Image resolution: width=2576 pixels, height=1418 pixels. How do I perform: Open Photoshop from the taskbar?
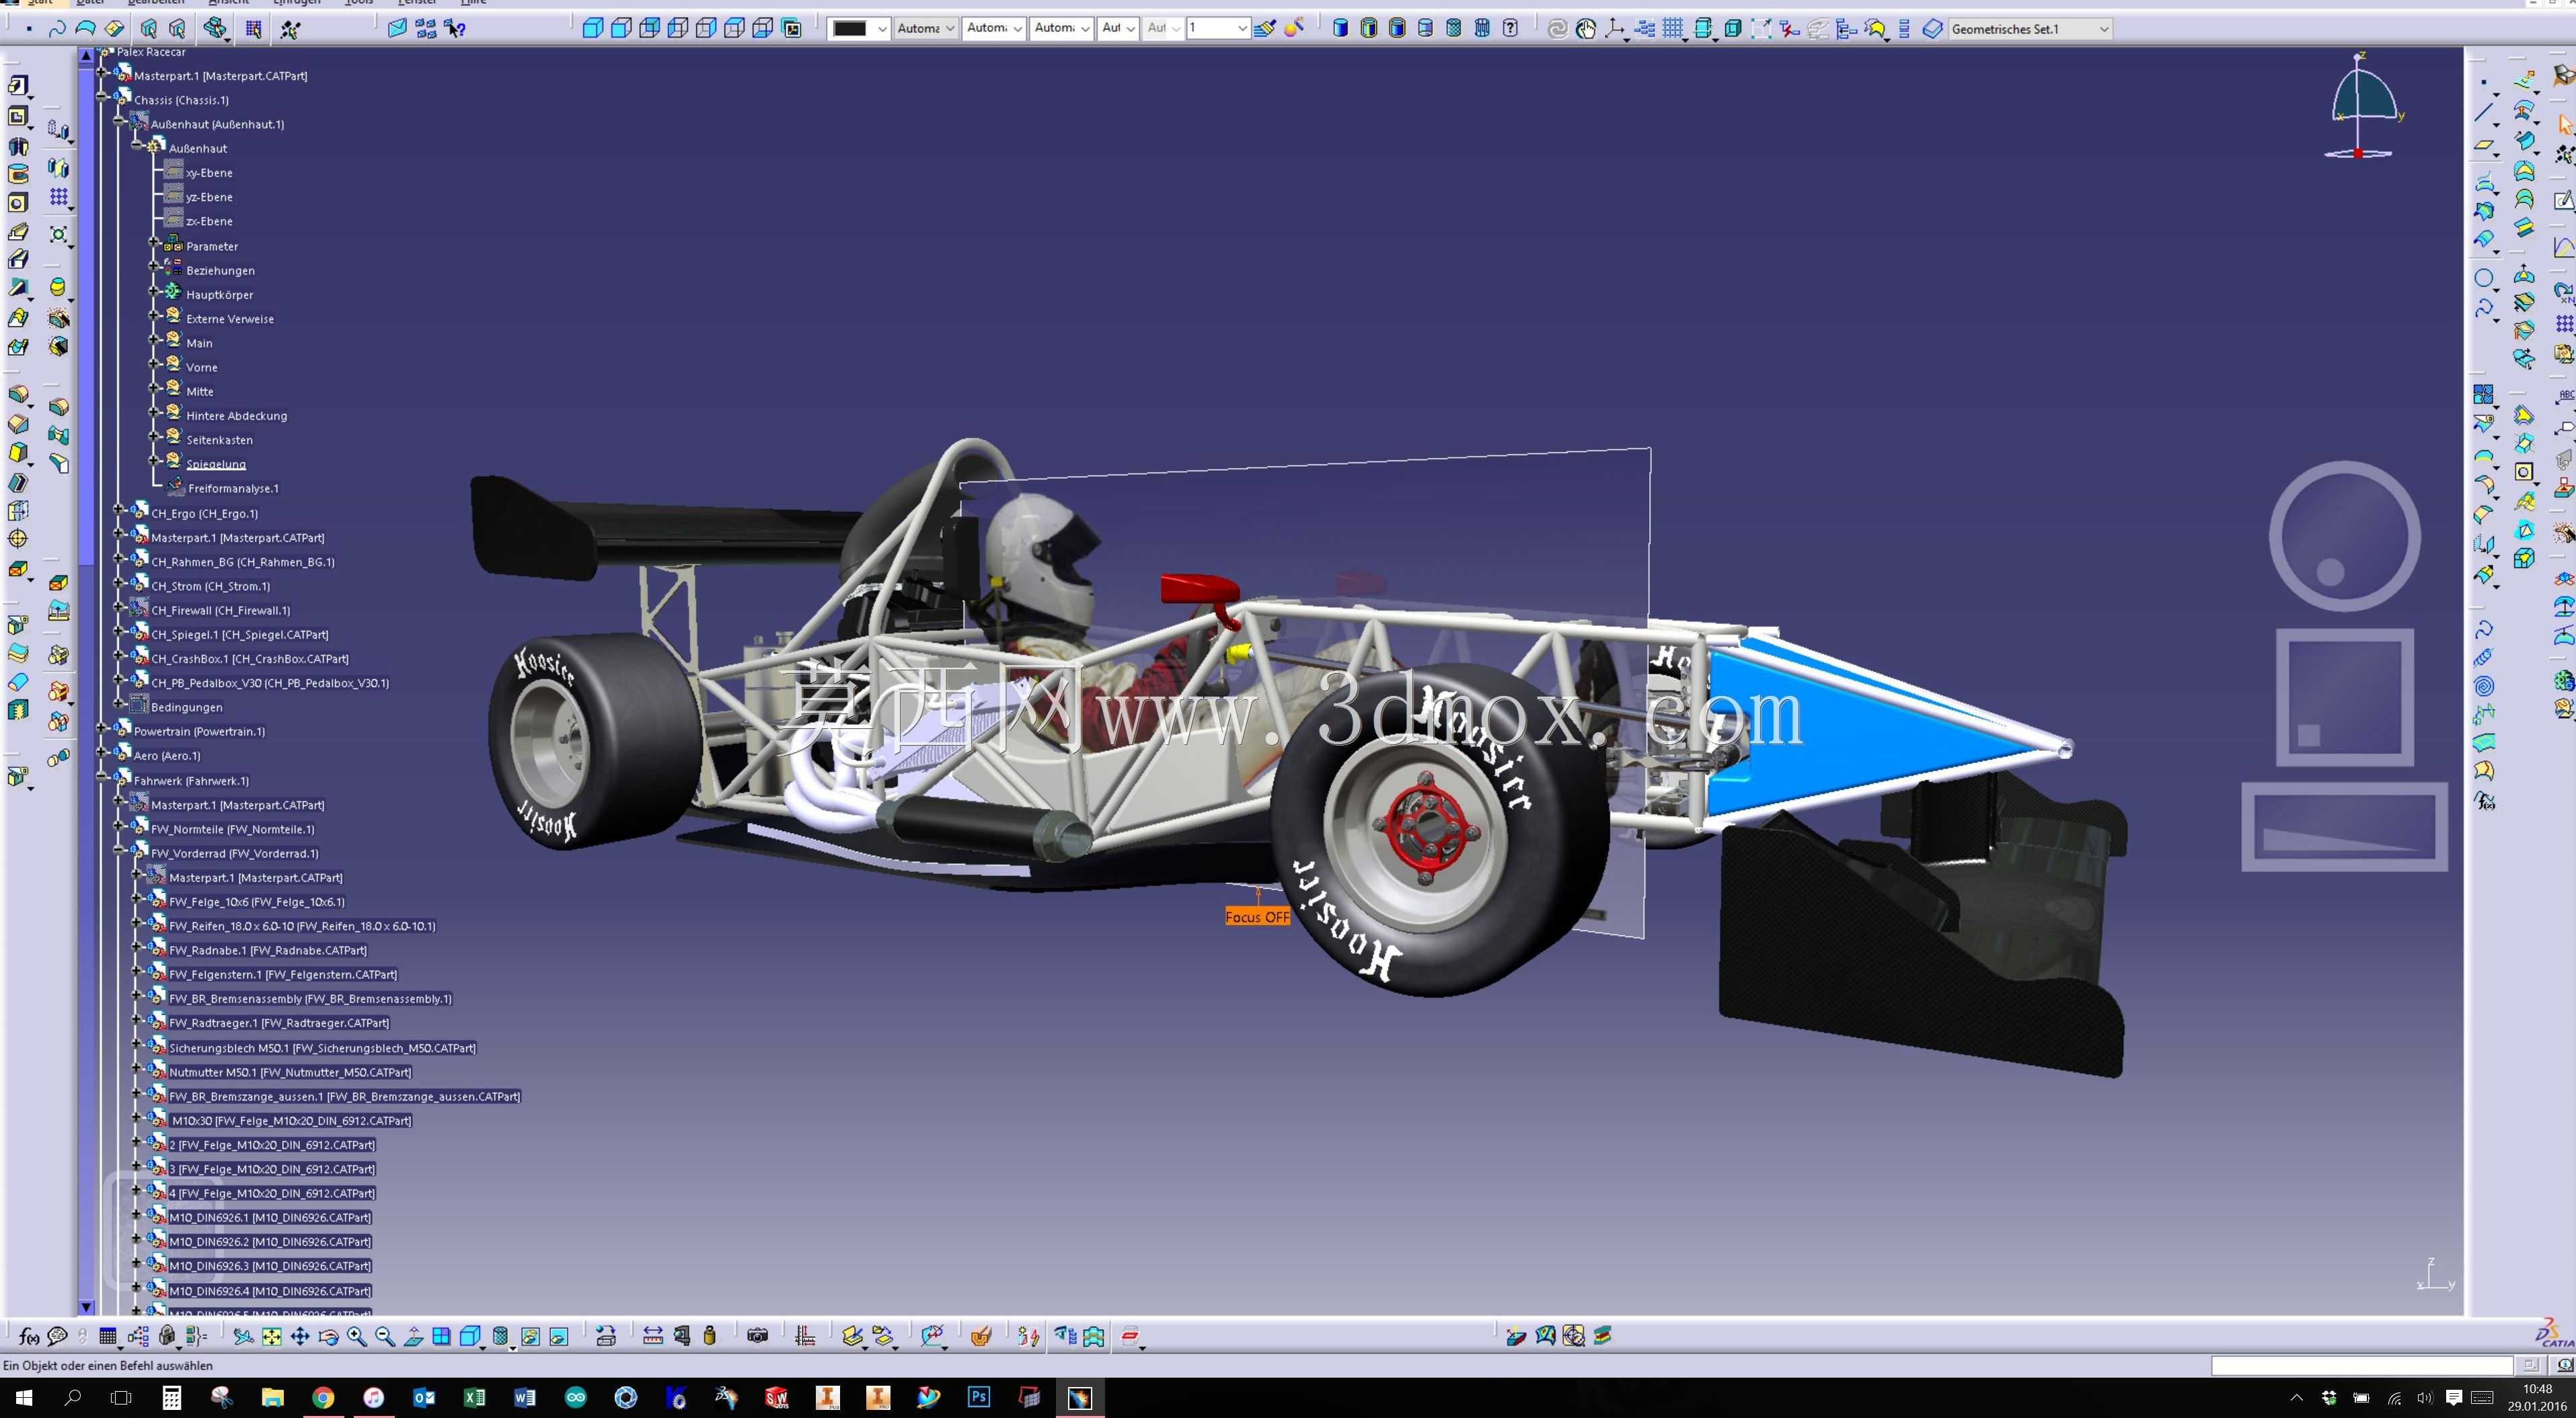pos(978,1397)
